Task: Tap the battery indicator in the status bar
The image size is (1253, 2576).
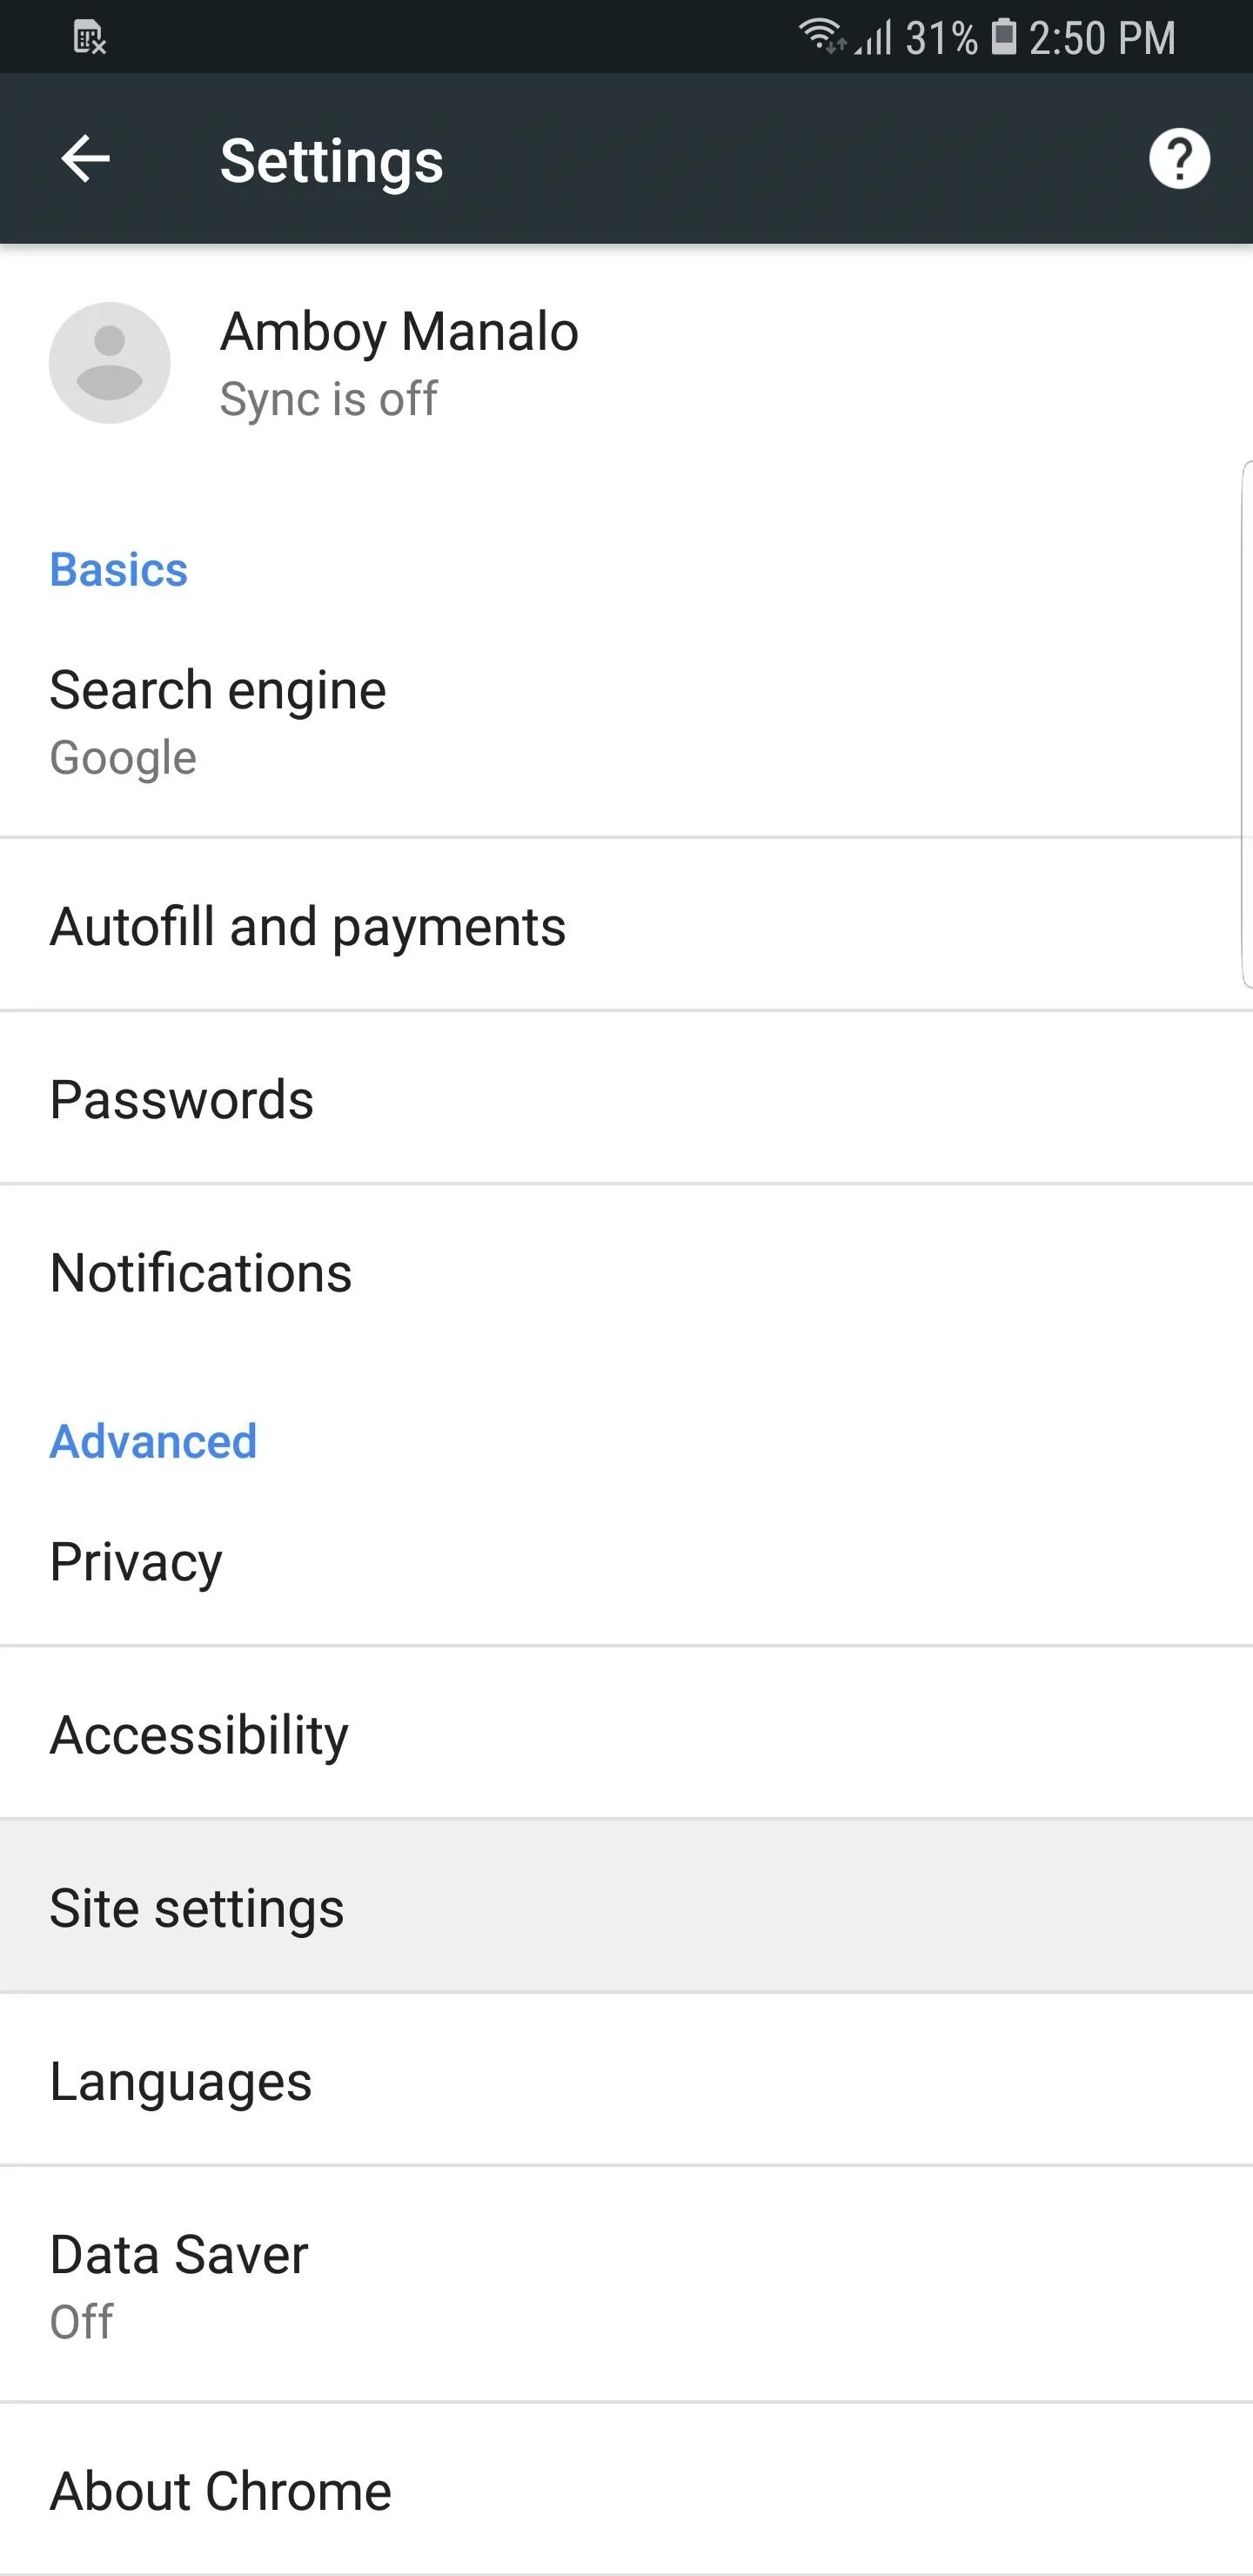Action: tap(1003, 36)
